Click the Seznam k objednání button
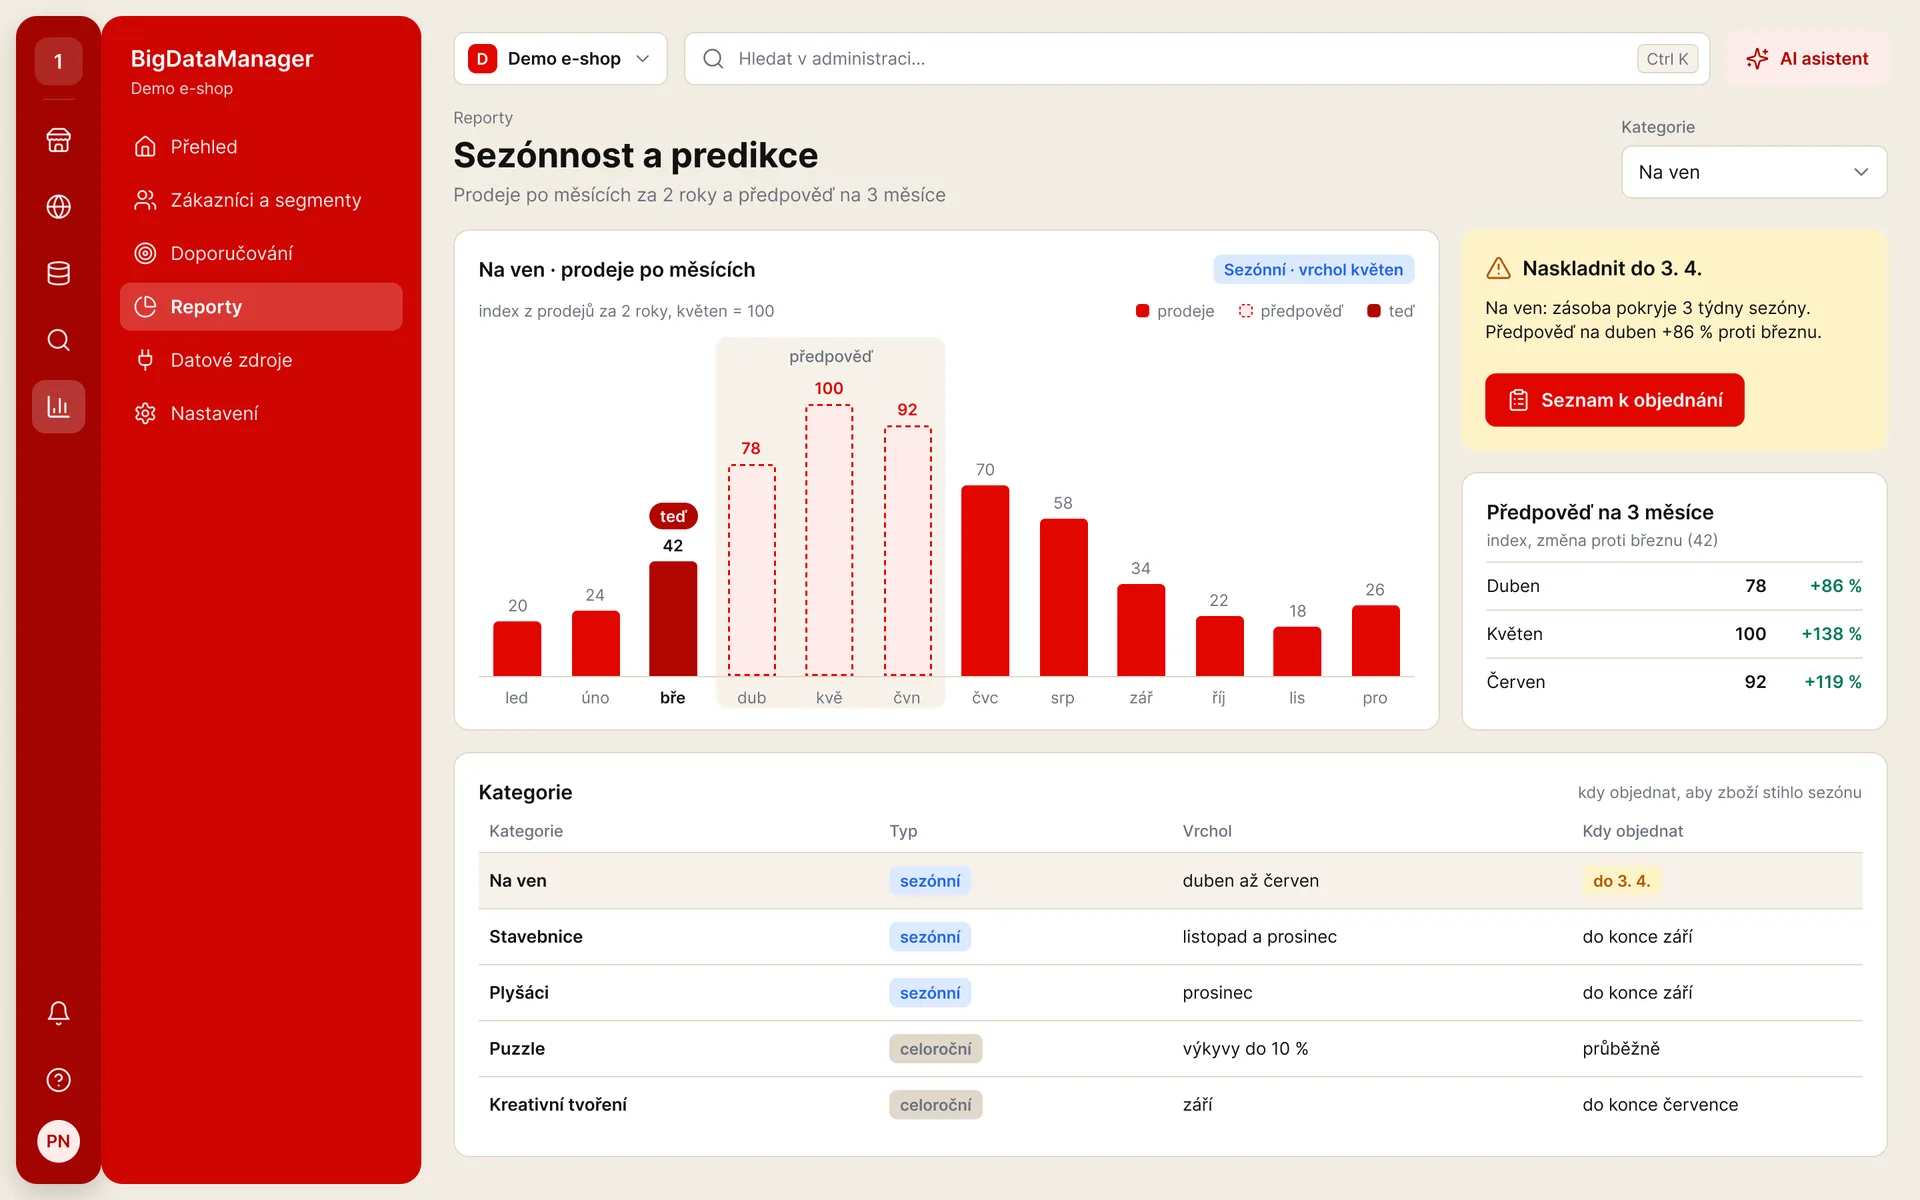Image resolution: width=1920 pixels, height=1200 pixels. (x=1614, y=400)
